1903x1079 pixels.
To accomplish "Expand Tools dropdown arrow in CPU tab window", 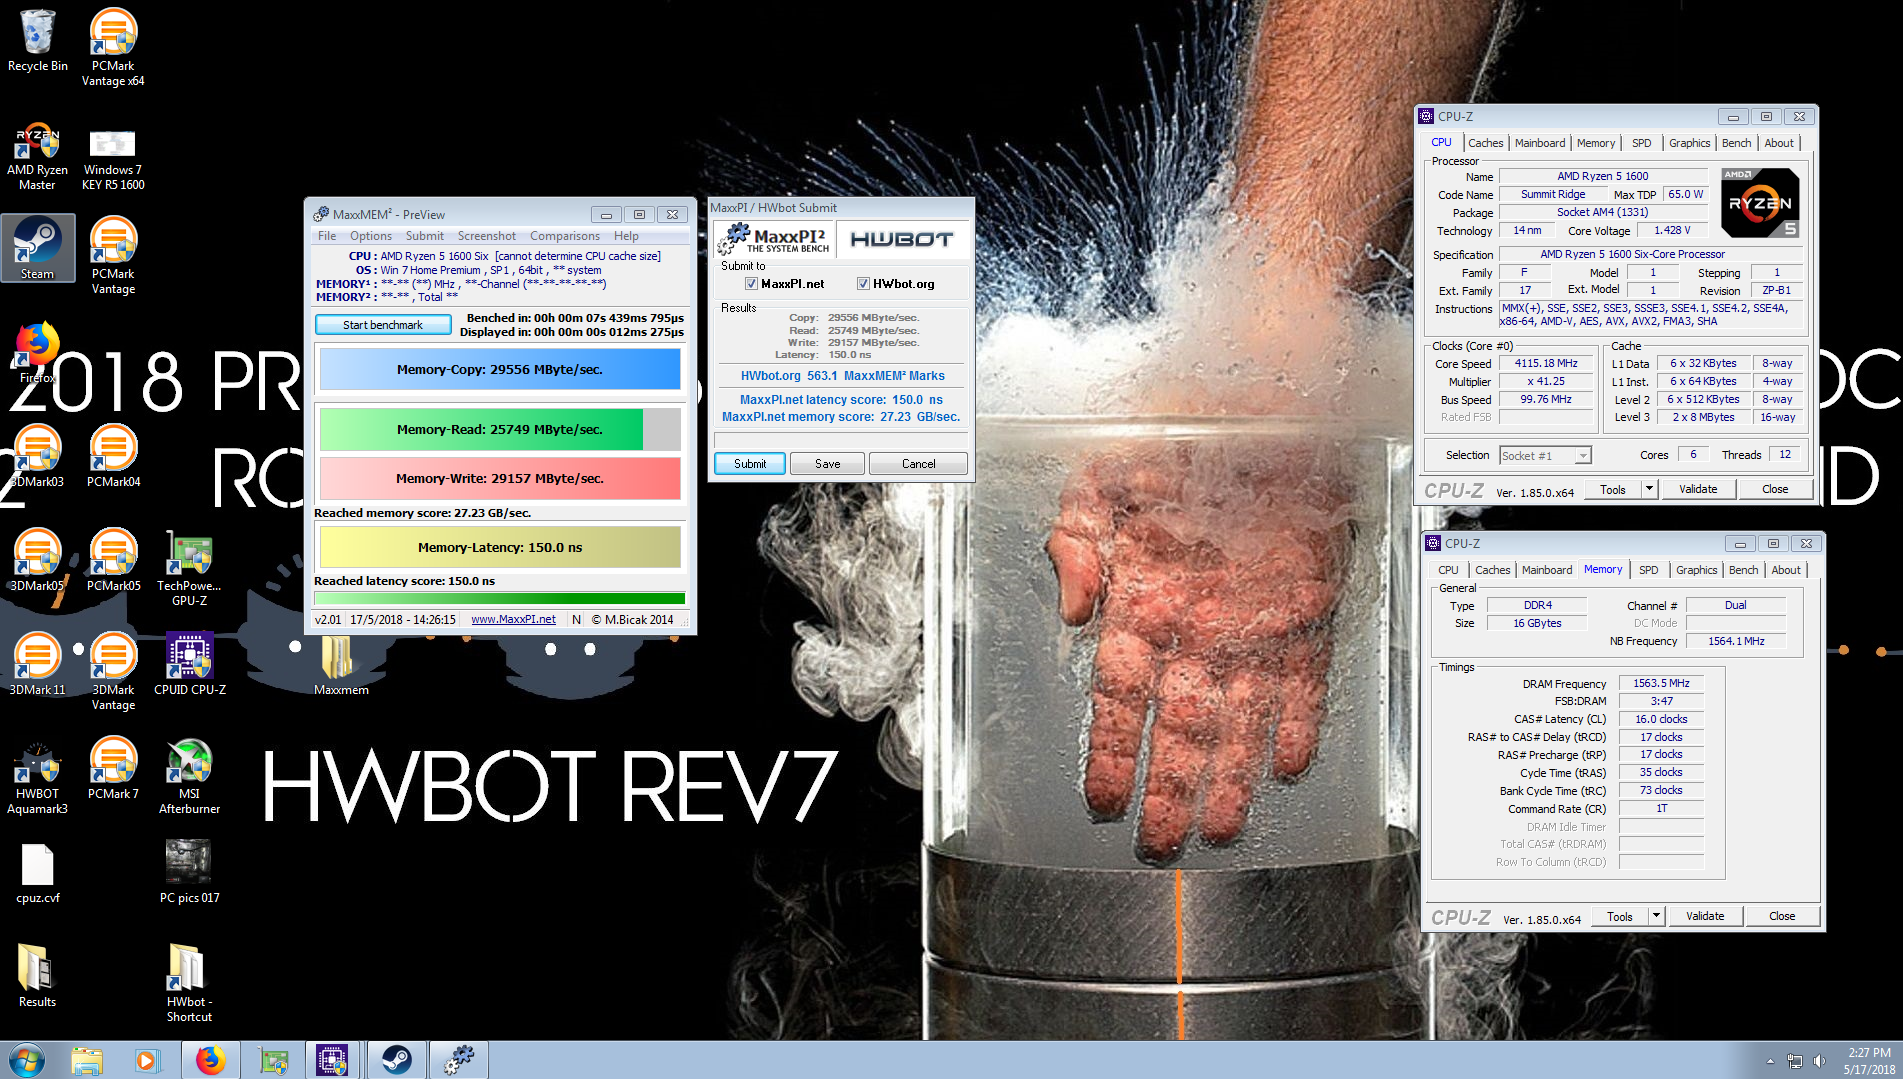I will [1649, 489].
